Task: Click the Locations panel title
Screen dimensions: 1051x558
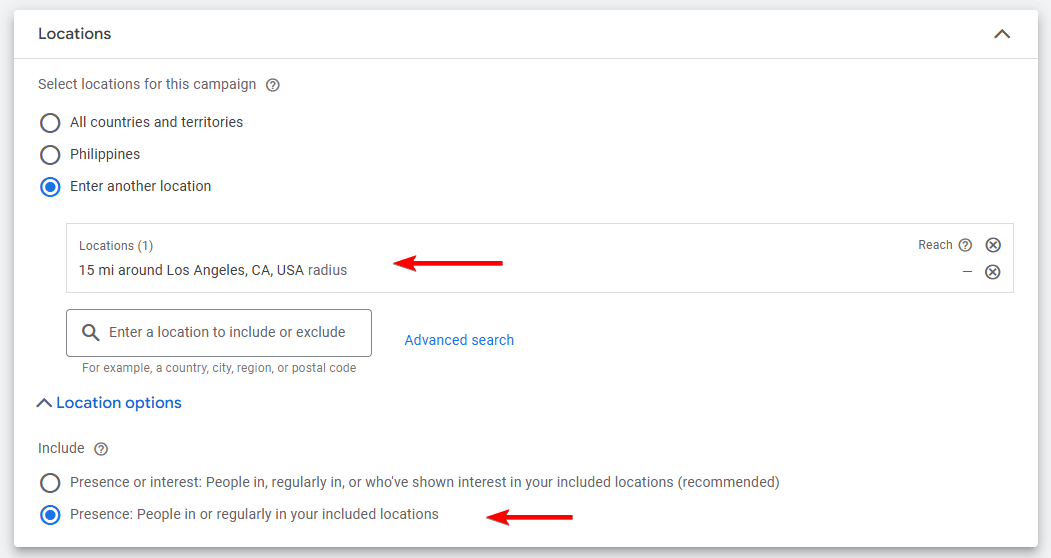Action: (x=75, y=34)
